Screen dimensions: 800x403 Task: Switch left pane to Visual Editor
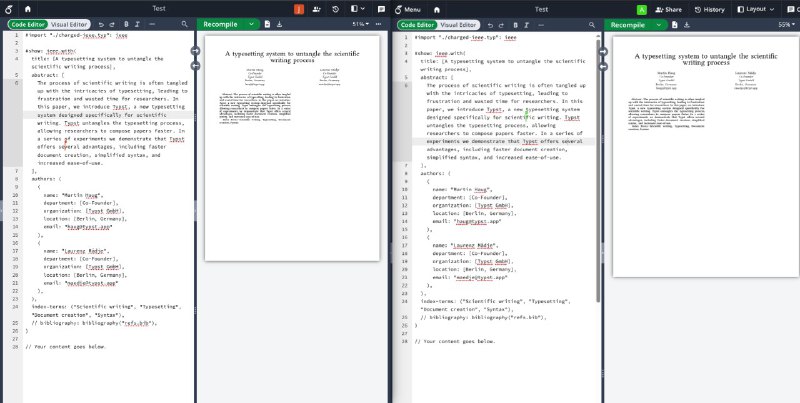click(68, 23)
